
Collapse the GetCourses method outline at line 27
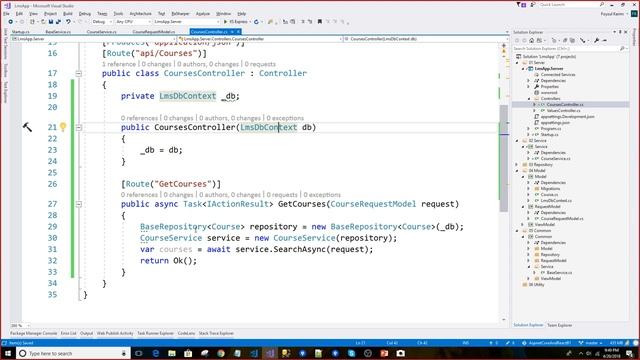click(x=78, y=204)
